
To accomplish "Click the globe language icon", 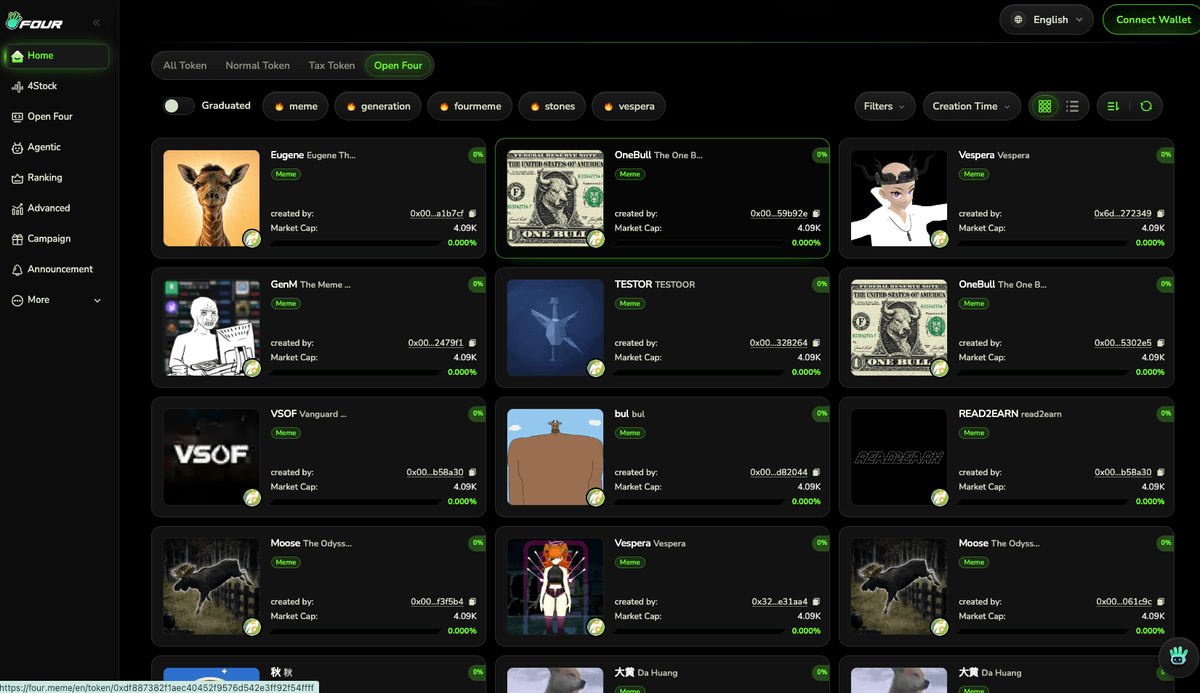I will pos(1019,20).
